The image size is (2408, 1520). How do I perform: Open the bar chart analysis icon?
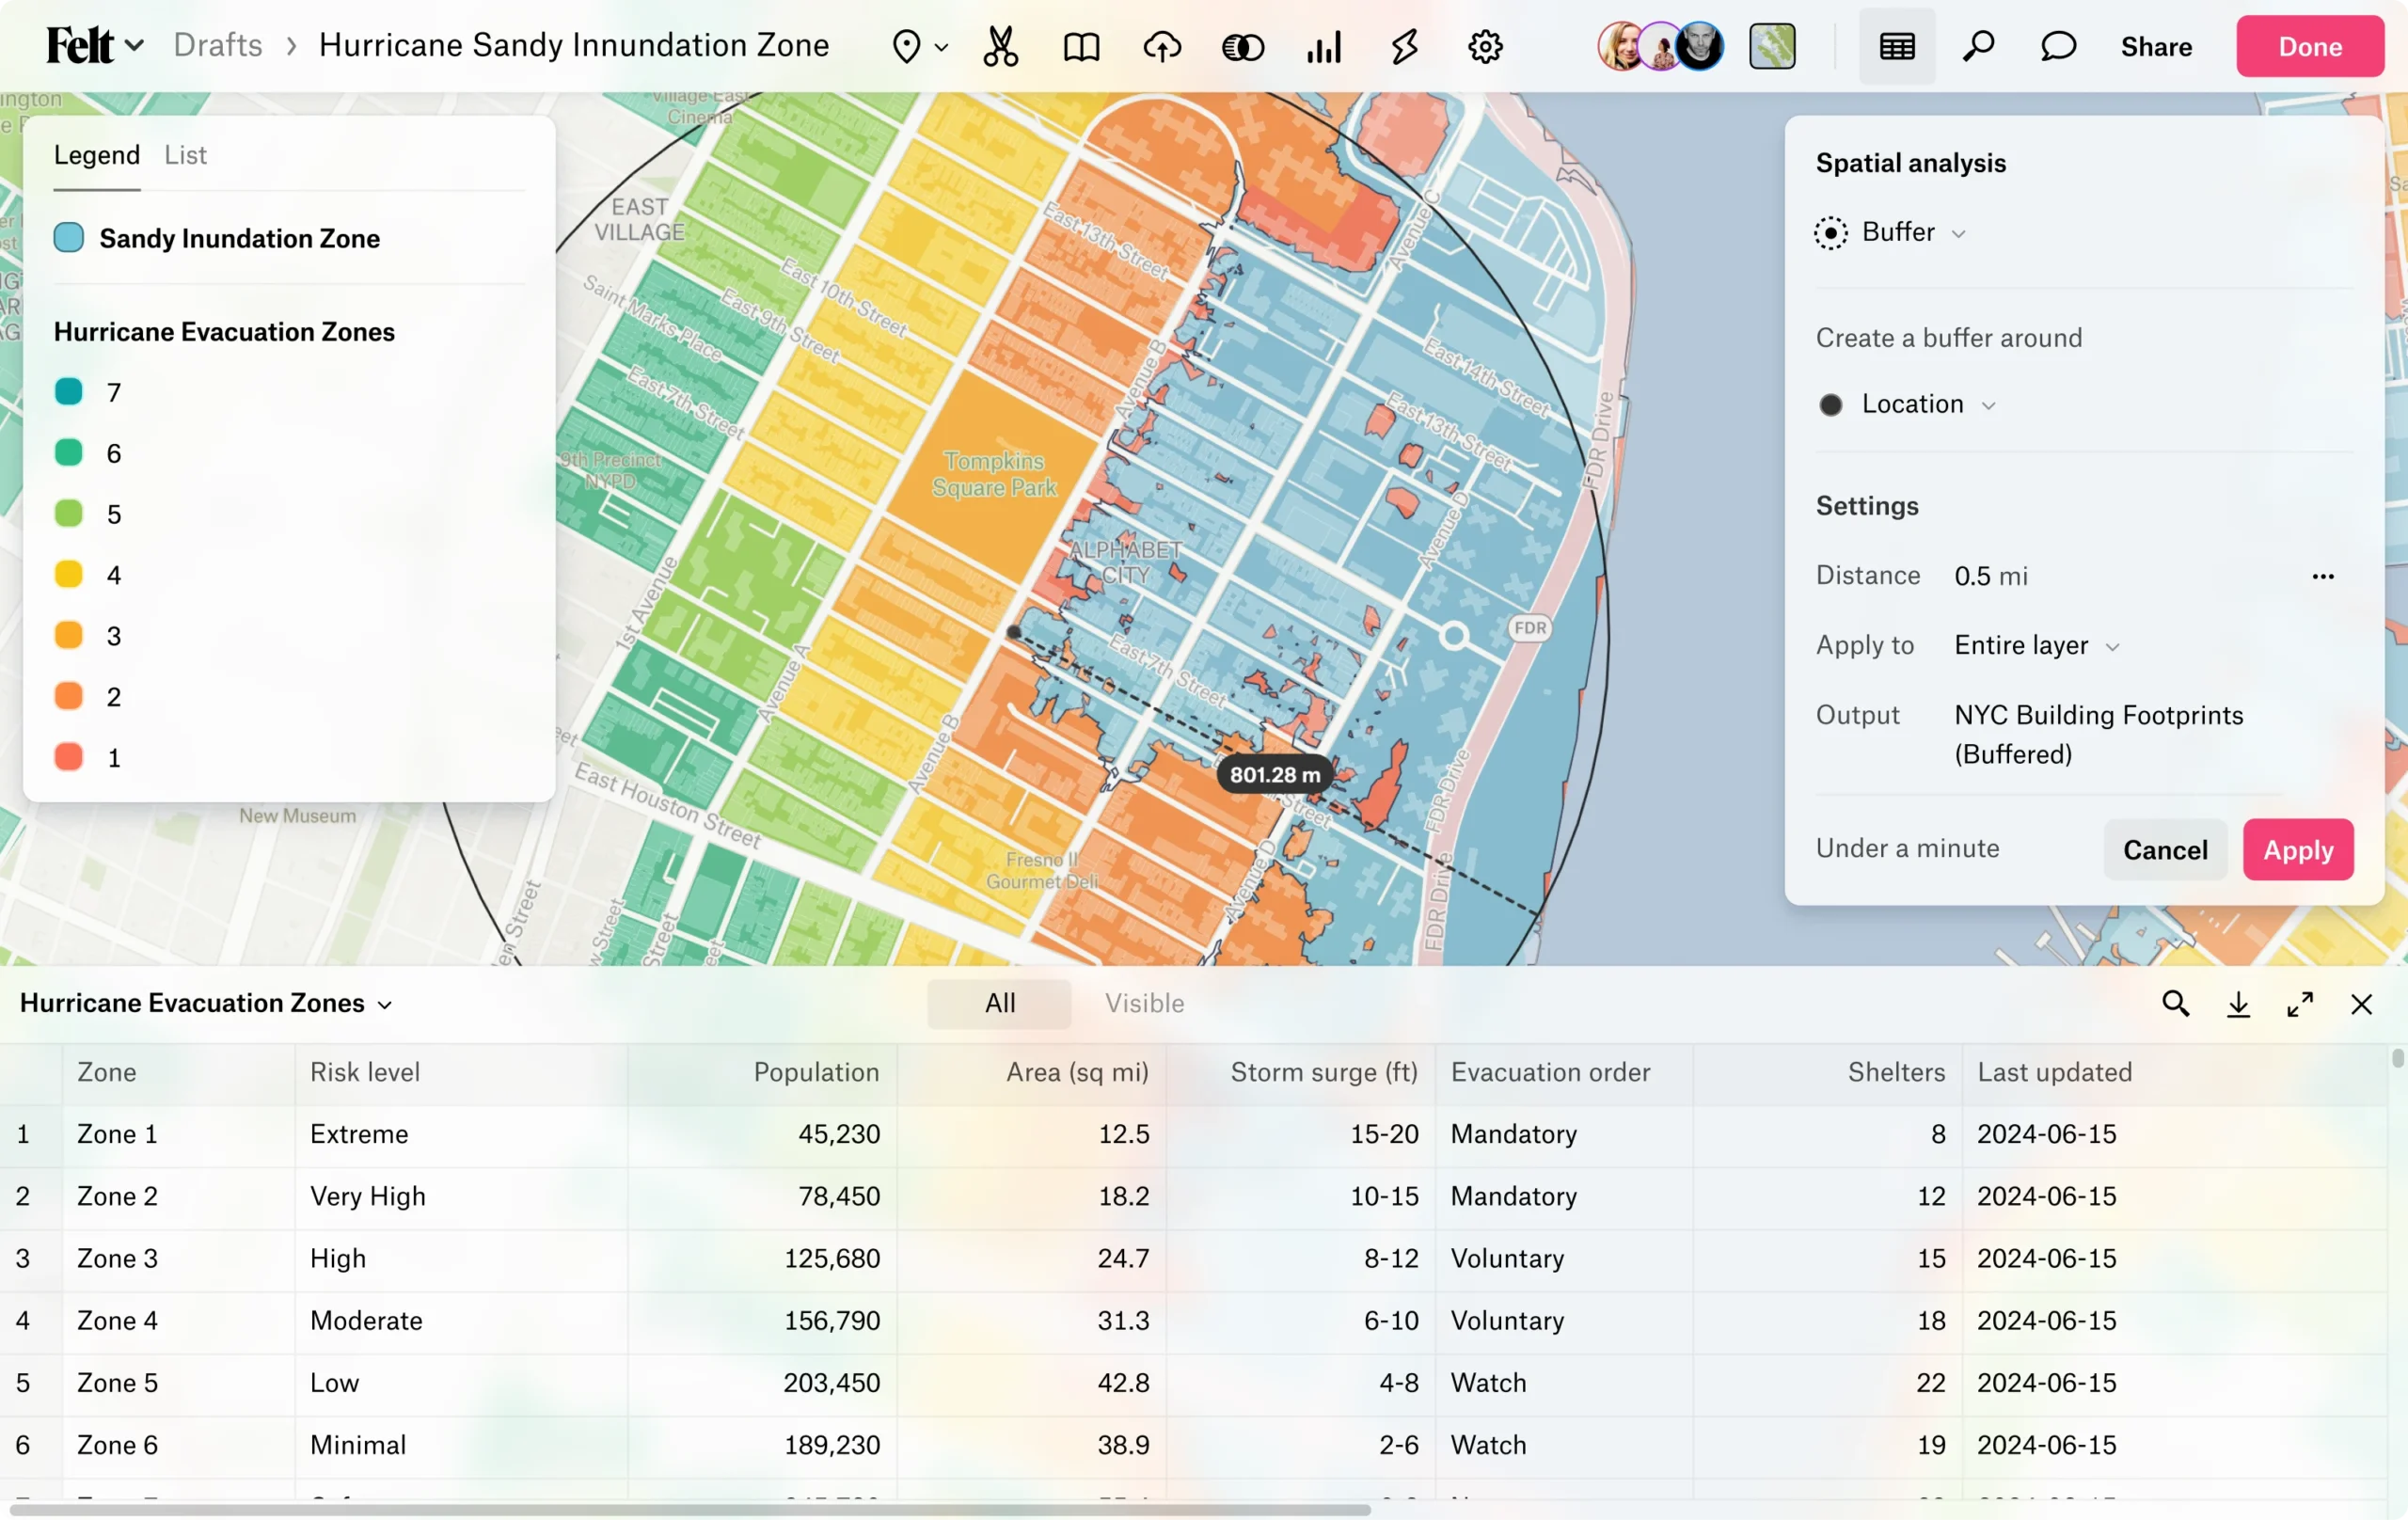point(1323,47)
